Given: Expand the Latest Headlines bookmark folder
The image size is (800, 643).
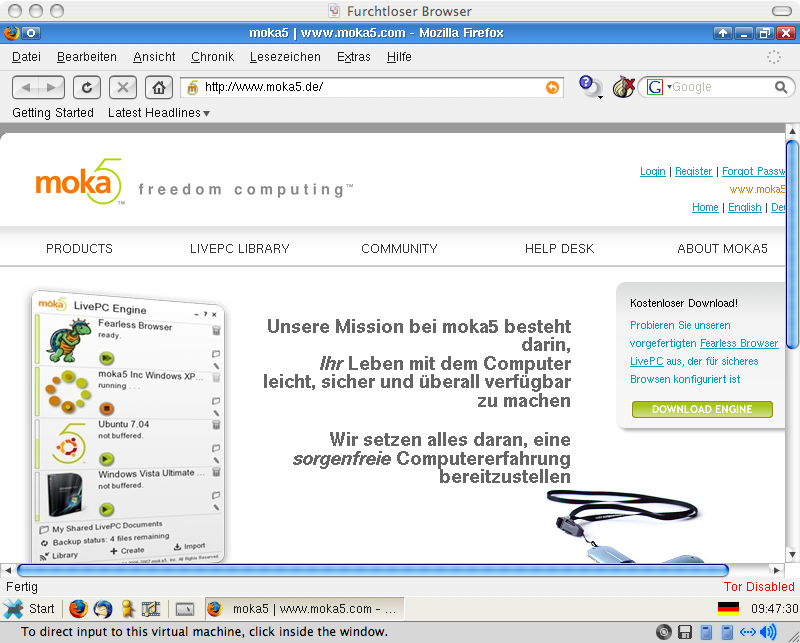Looking at the screenshot, I should (159, 113).
